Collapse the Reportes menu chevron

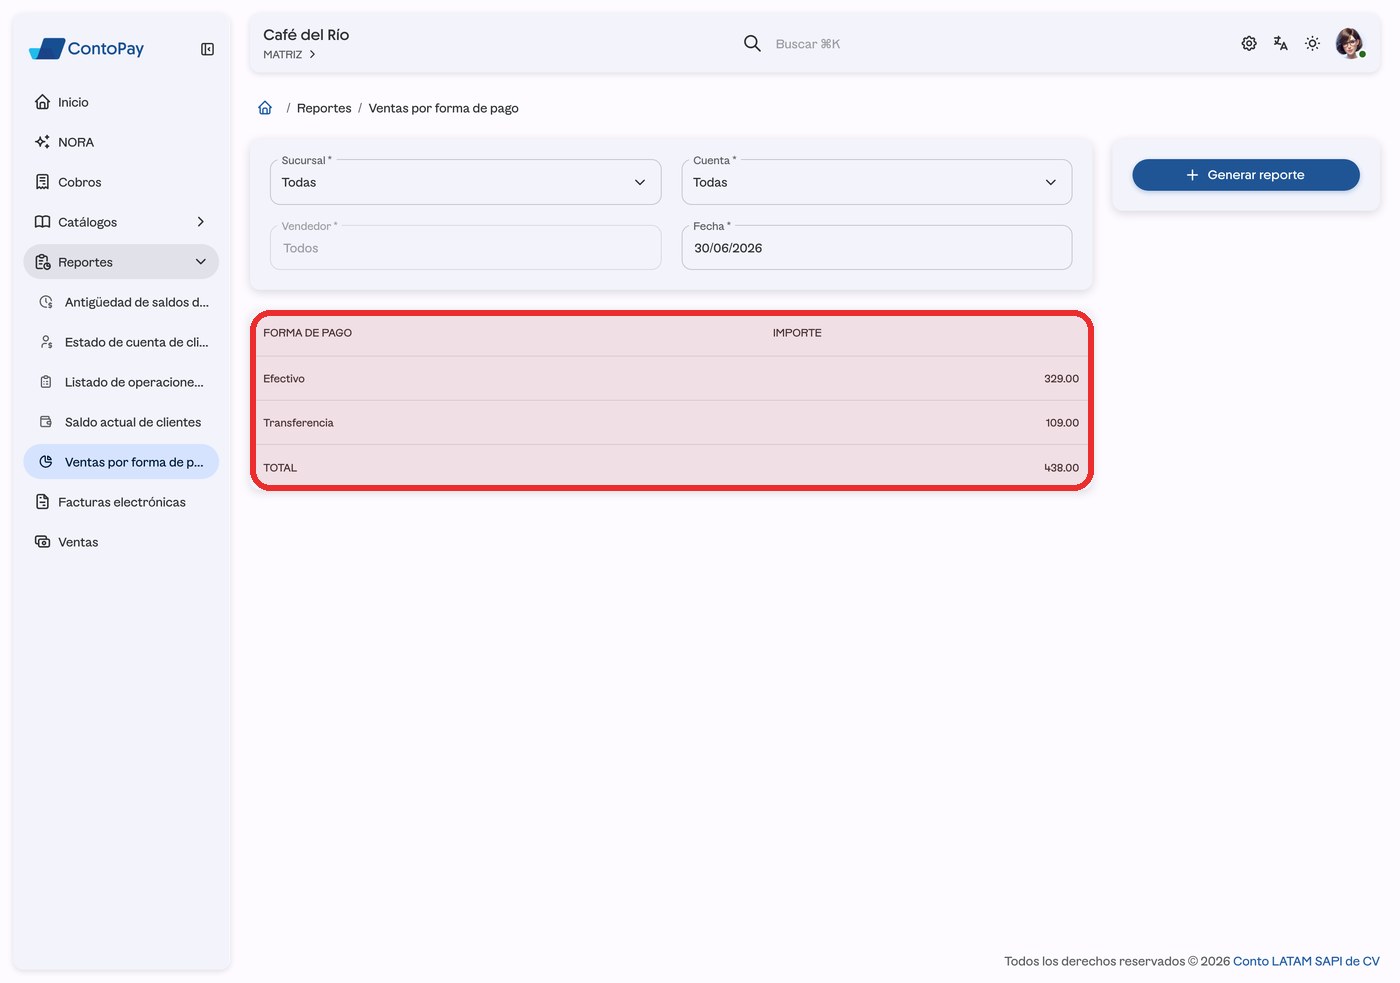[x=200, y=262]
